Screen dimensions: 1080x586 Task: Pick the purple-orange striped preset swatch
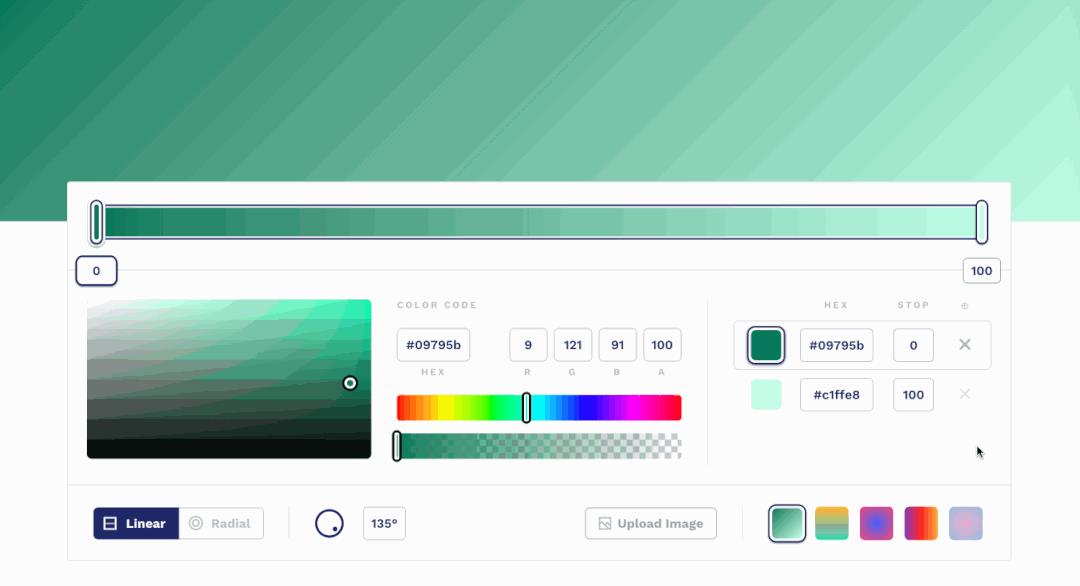coord(921,523)
